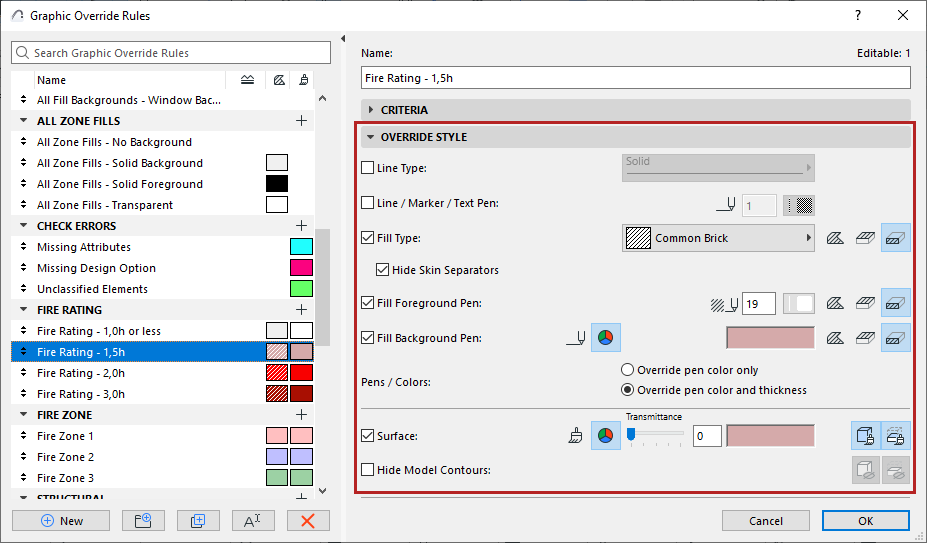Collapse left panel with small arrow

coord(343,39)
